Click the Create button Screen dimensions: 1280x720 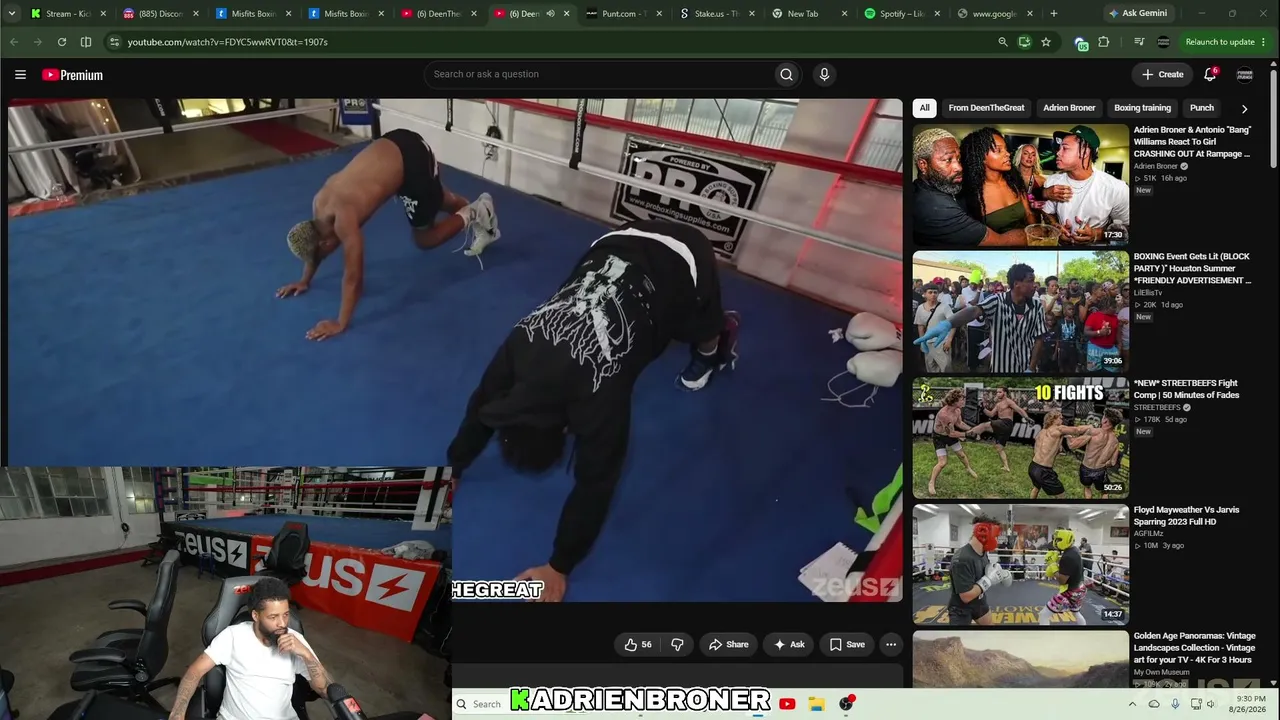point(1163,74)
